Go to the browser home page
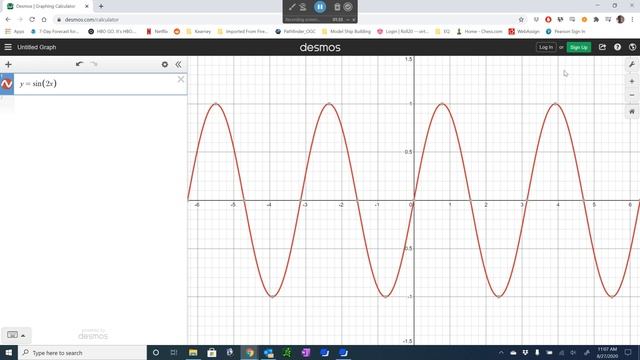Screen dimensions: 640x360 [x=44, y=19]
